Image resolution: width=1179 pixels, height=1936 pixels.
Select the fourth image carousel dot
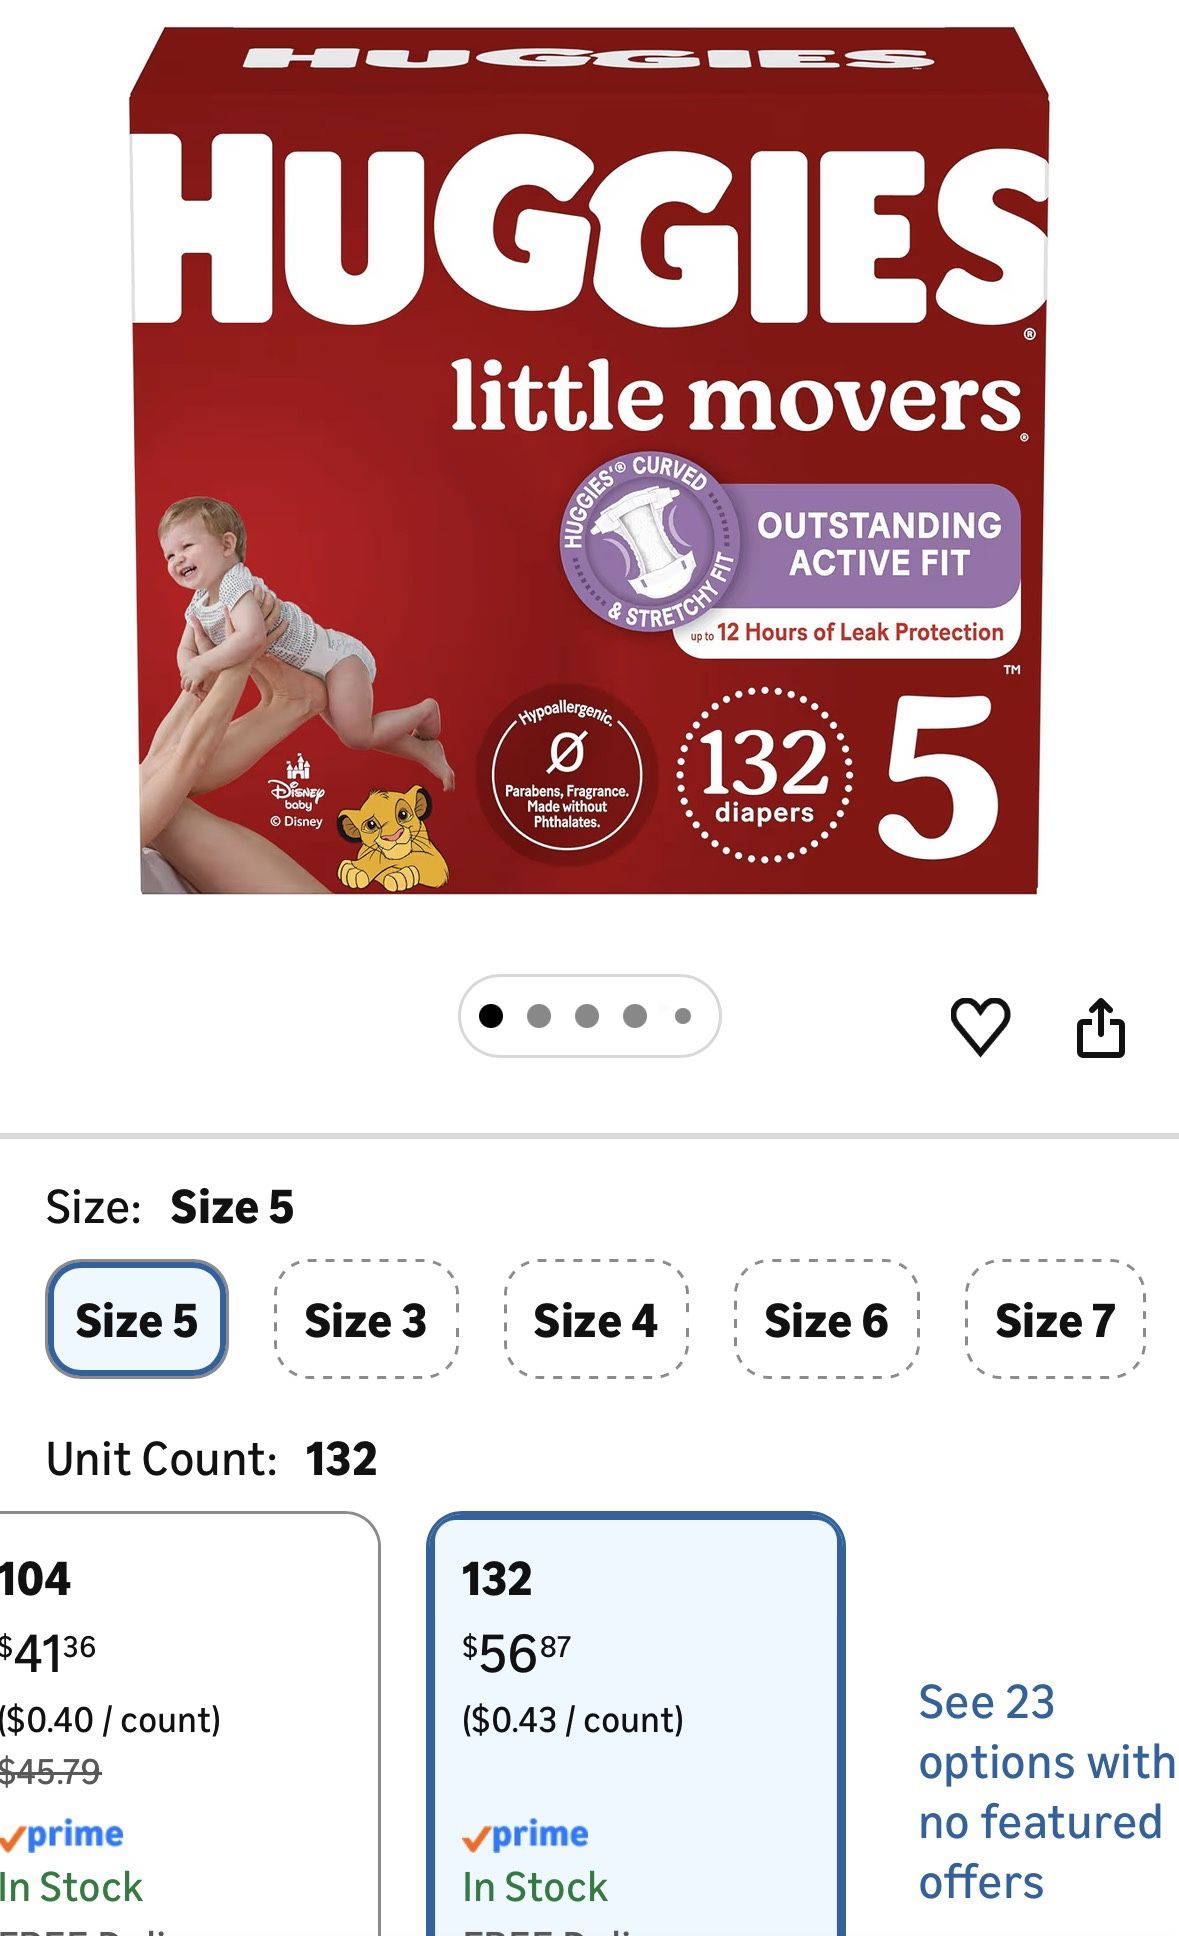pos(635,1016)
